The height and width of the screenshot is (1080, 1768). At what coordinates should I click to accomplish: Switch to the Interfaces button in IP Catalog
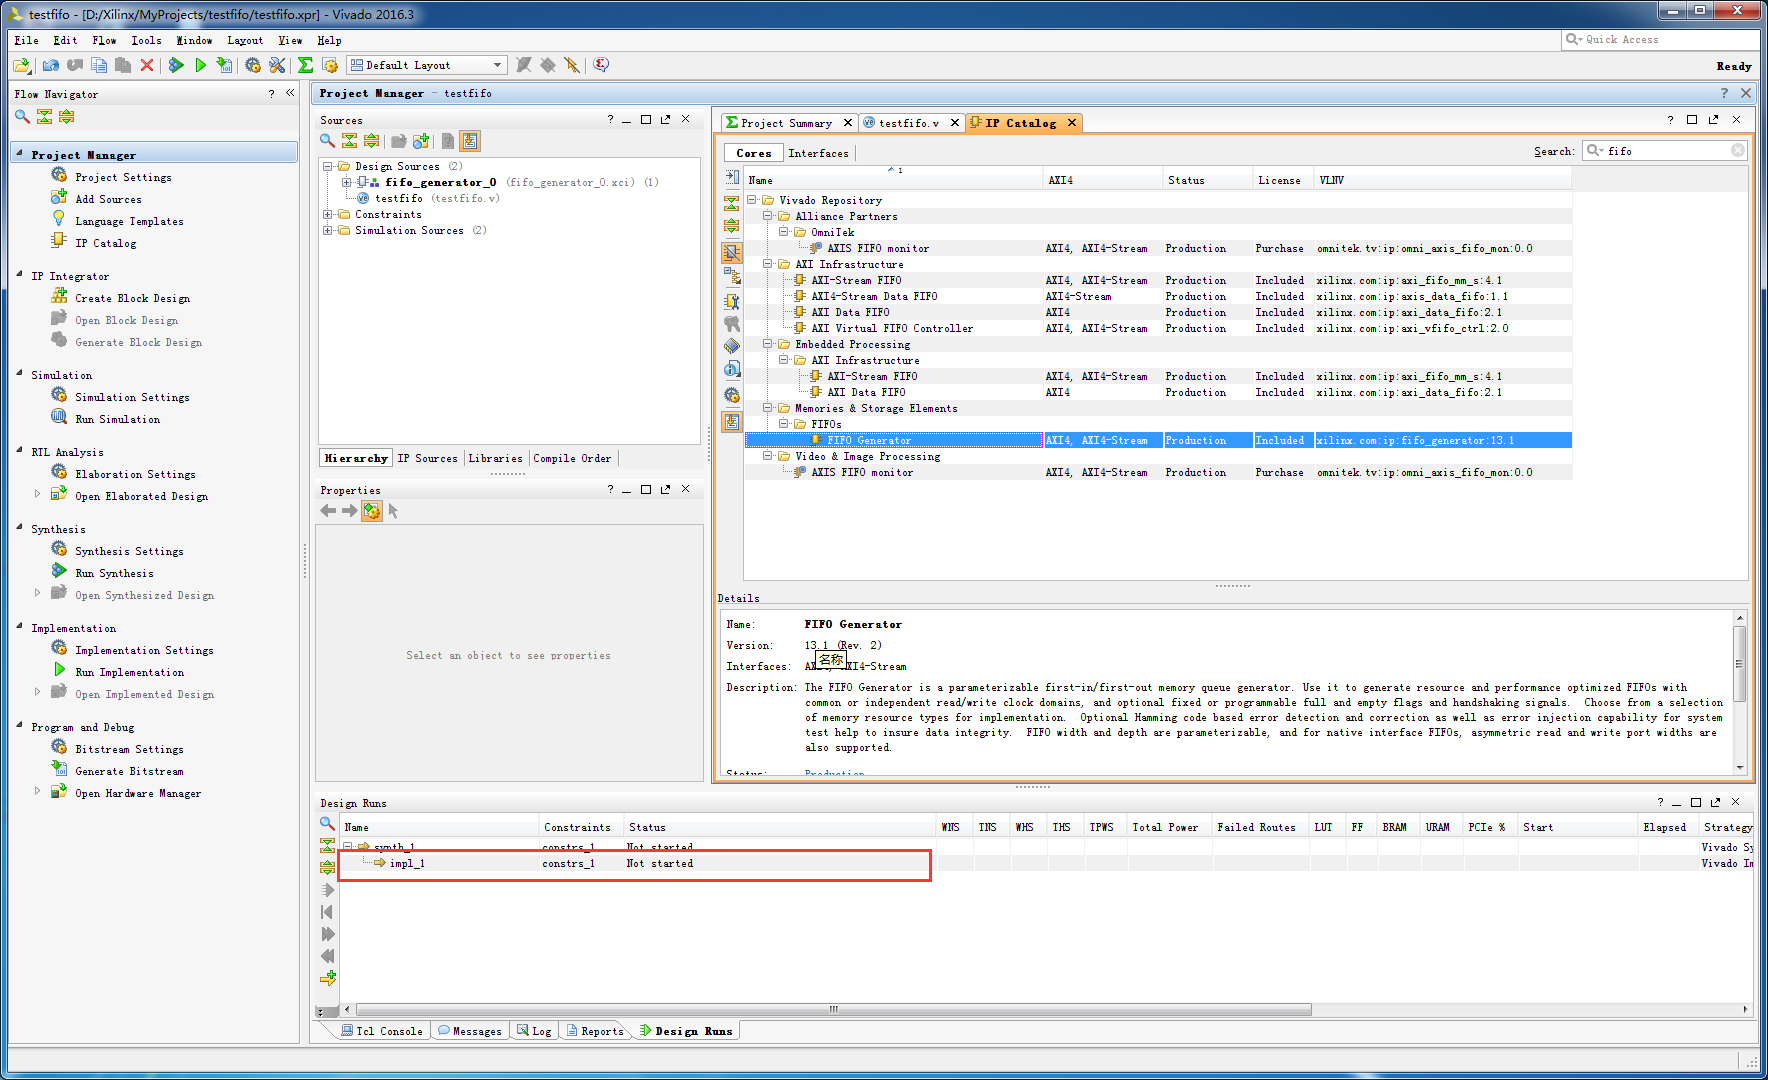818,153
